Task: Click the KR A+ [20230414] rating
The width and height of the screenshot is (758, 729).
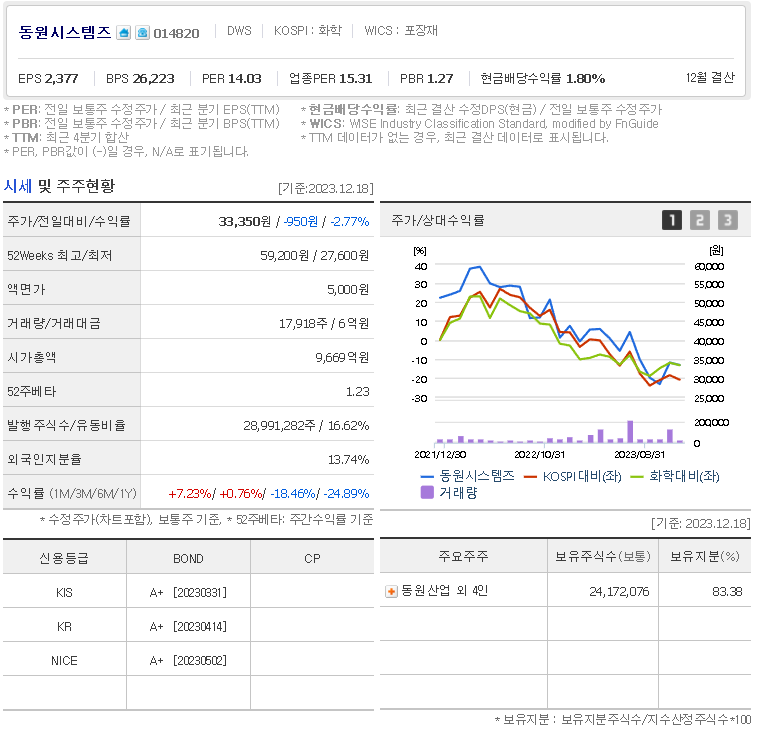Action: click(188, 627)
